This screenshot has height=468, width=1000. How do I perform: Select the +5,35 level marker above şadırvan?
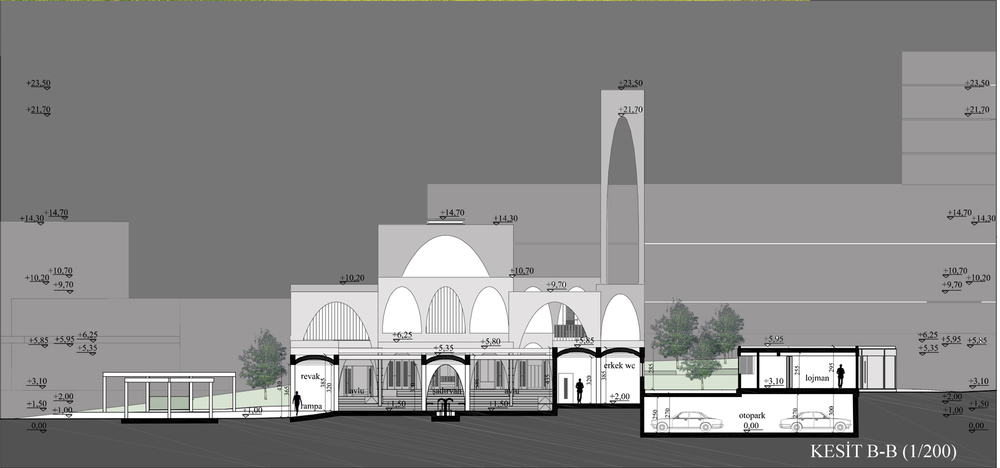click(445, 349)
